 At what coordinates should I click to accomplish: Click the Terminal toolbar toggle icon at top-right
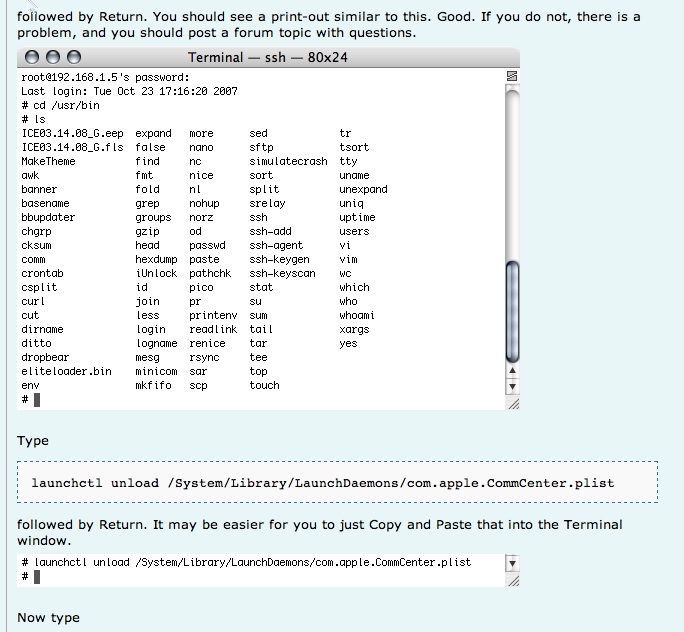point(512,76)
